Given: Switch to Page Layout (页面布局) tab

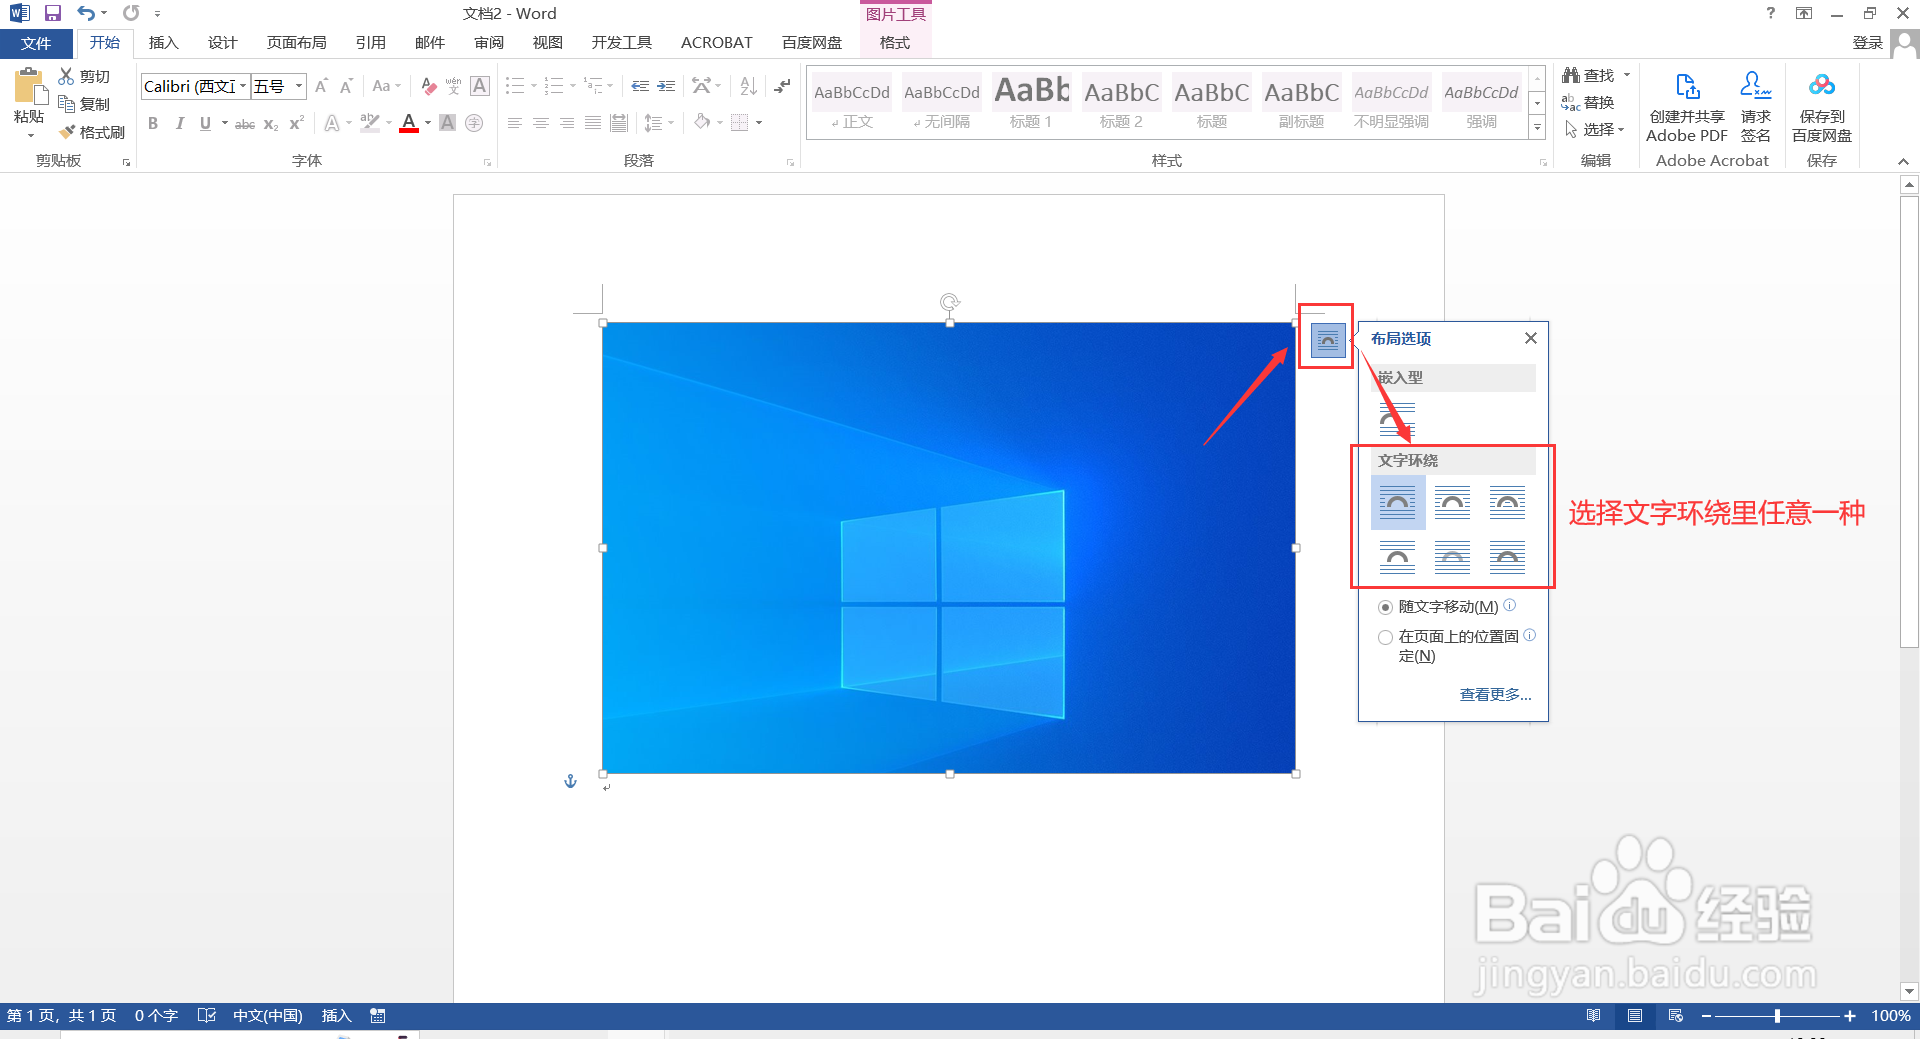Looking at the screenshot, I should pyautogui.click(x=296, y=43).
